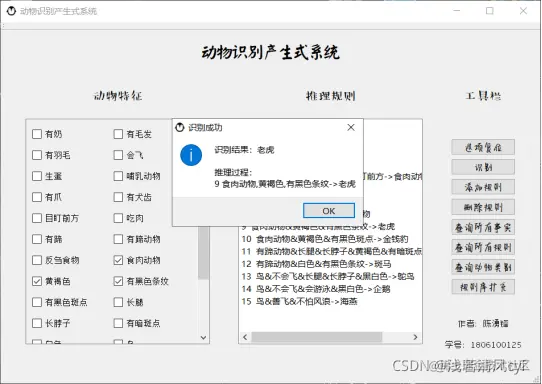Click the dialog line '9 食肉动物,黄褐色,有黑色条纹->老虎'

coord(285,184)
